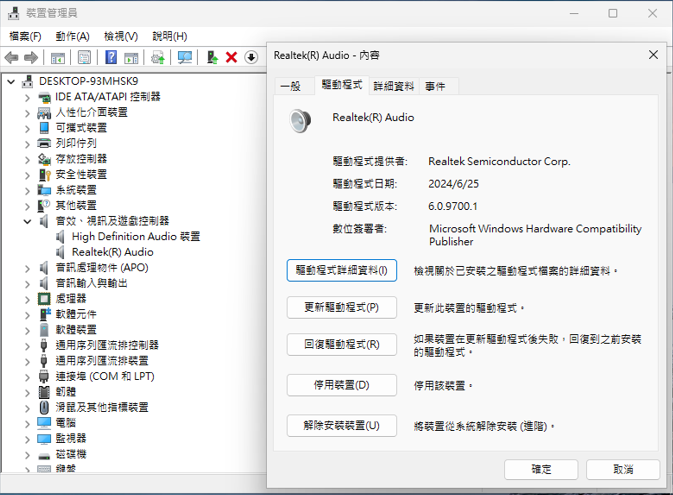Click the 處理器 chip icon

coord(44,299)
